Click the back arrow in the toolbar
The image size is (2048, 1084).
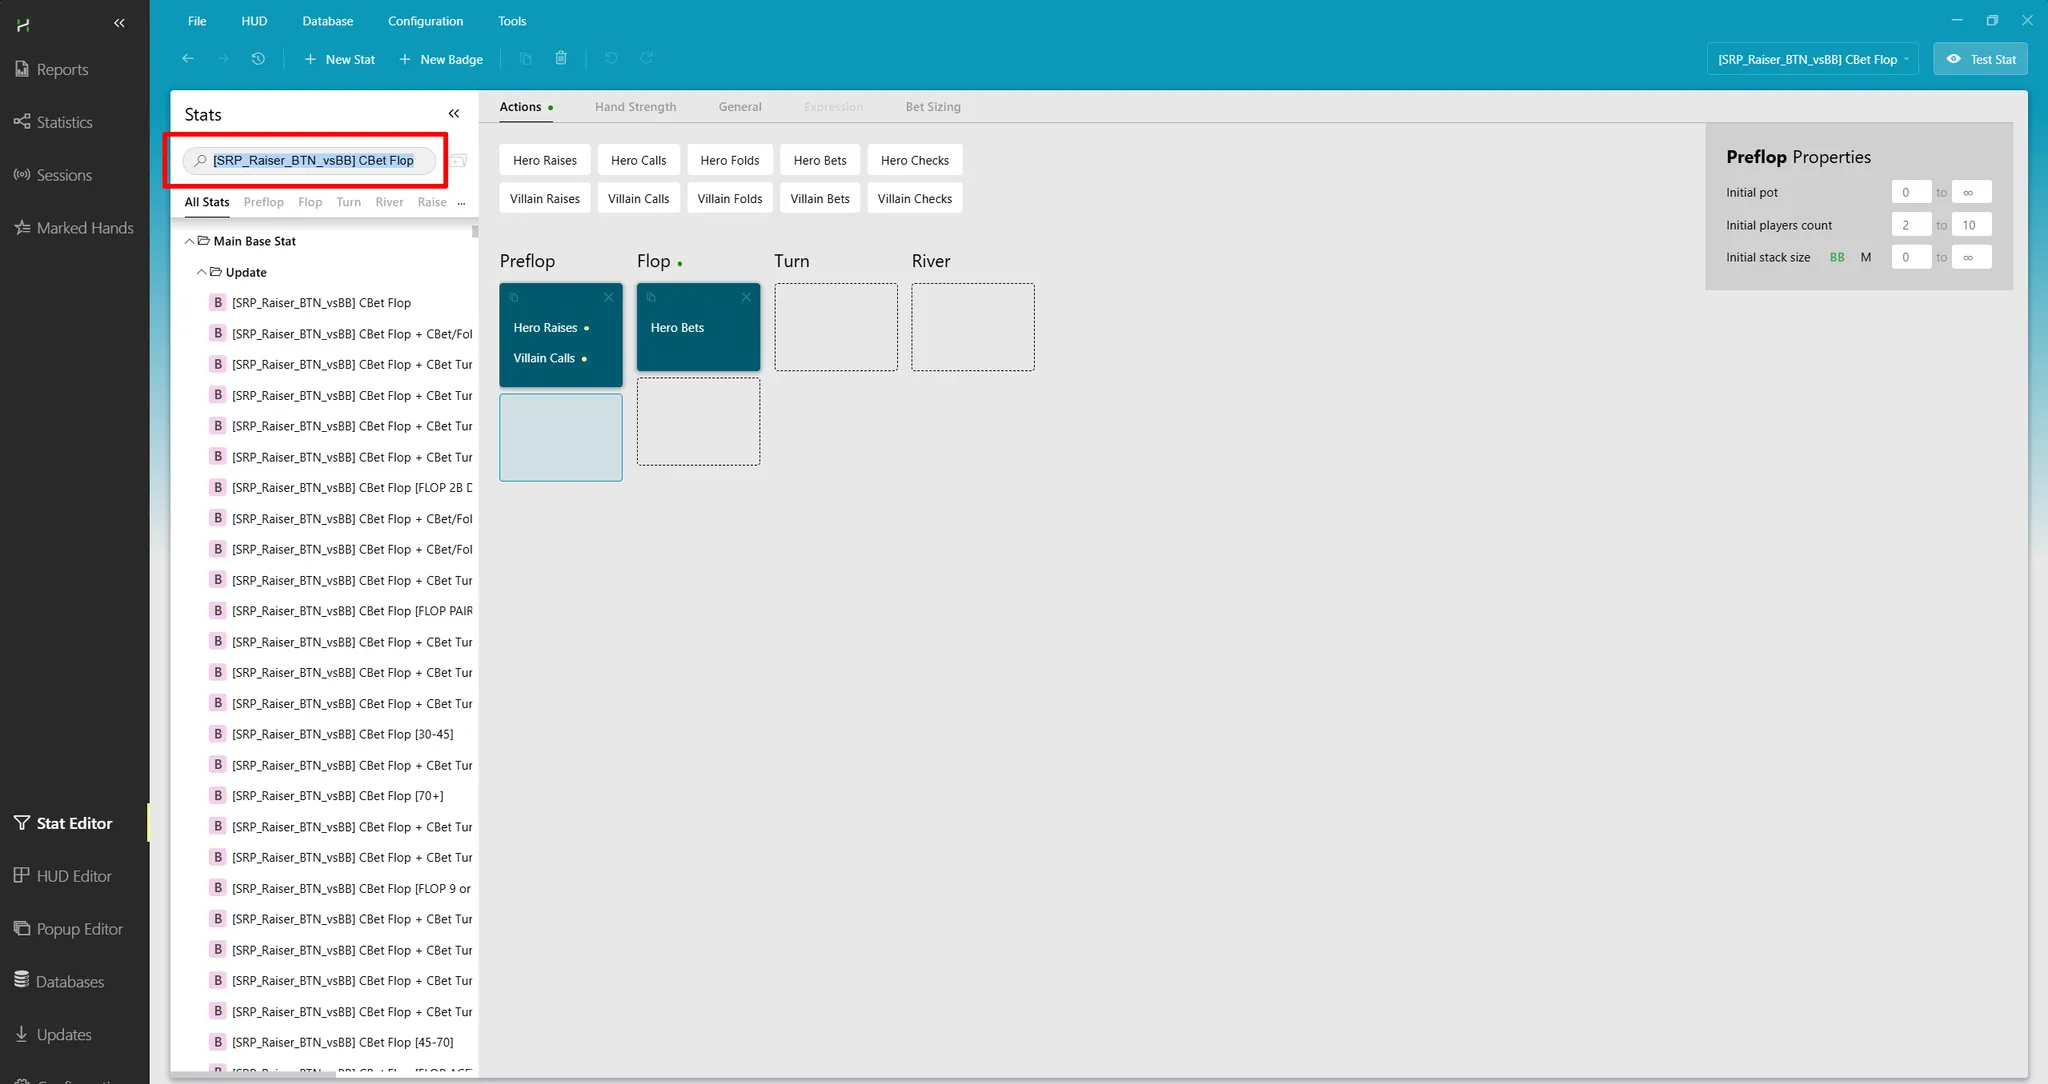[x=187, y=59]
